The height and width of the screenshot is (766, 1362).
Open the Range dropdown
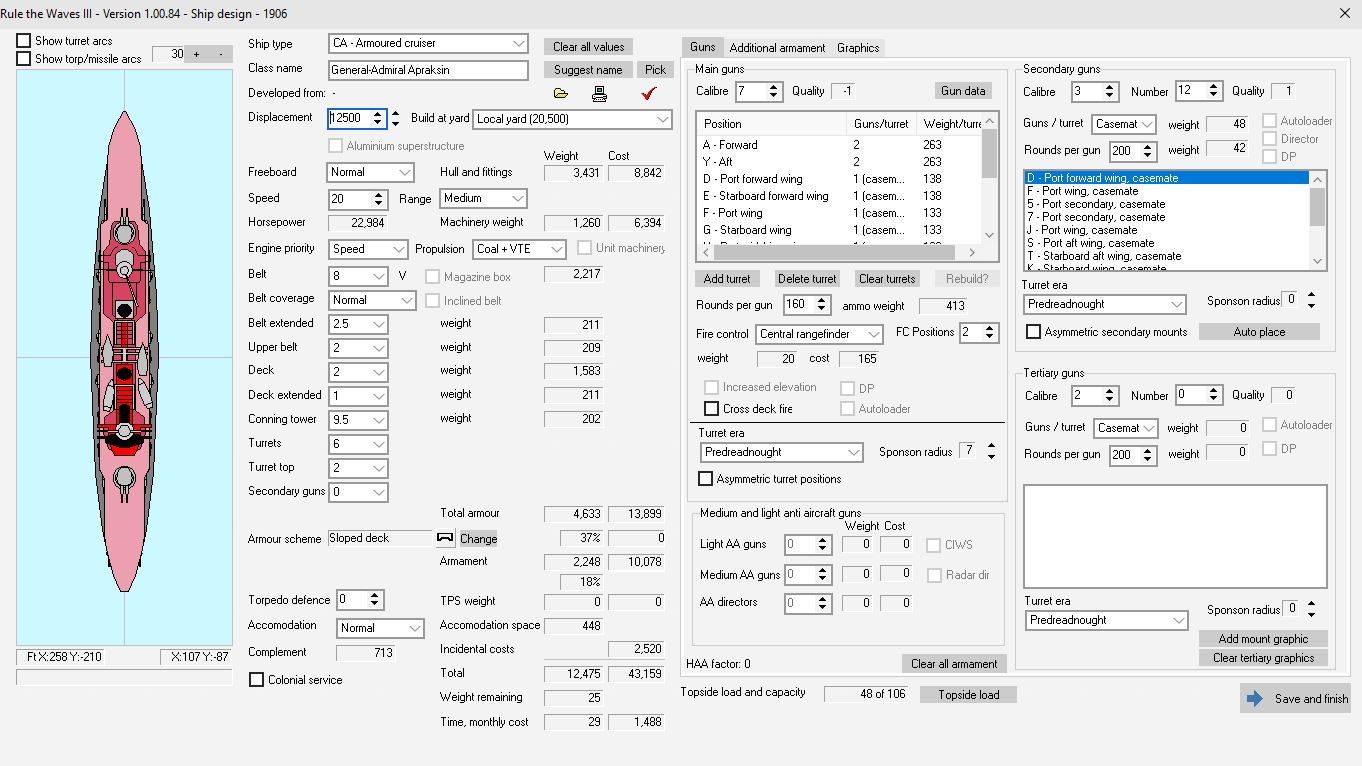(x=482, y=199)
